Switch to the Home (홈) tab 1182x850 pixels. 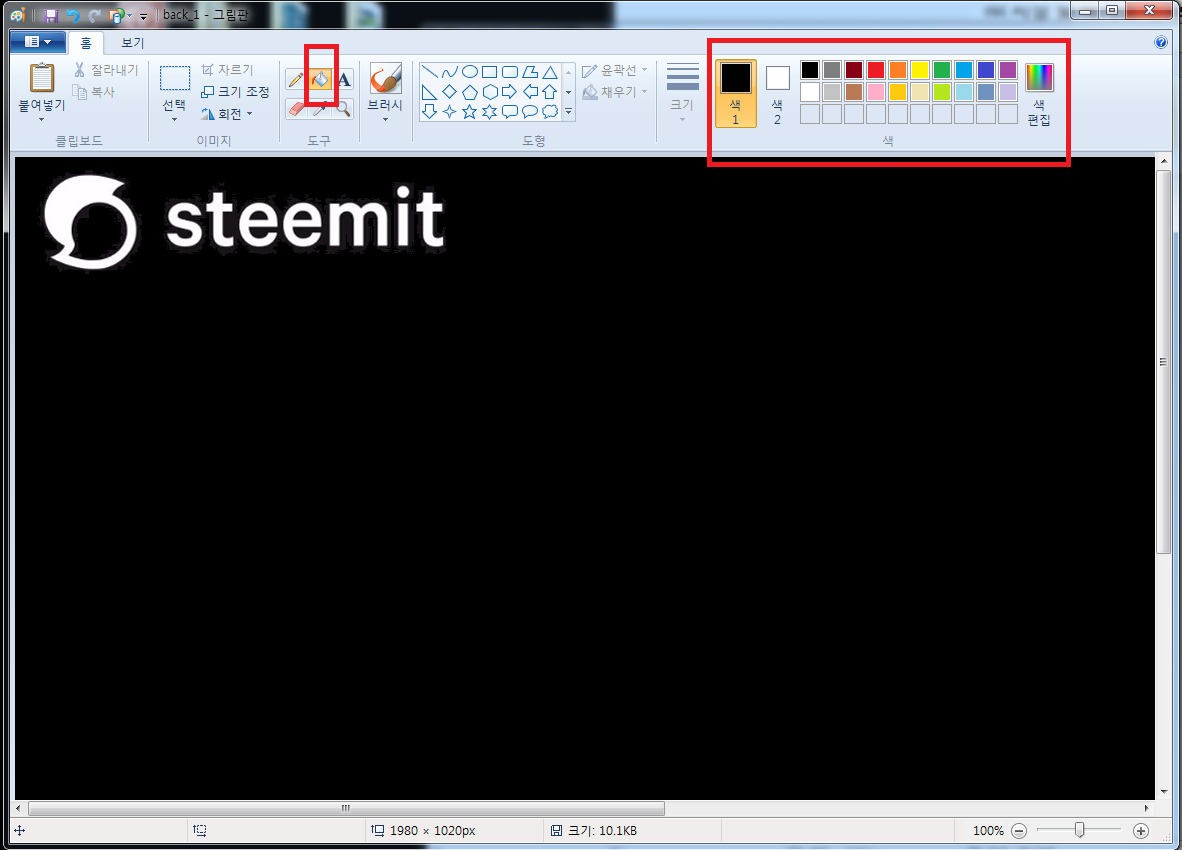pyautogui.click(x=86, y=43)
